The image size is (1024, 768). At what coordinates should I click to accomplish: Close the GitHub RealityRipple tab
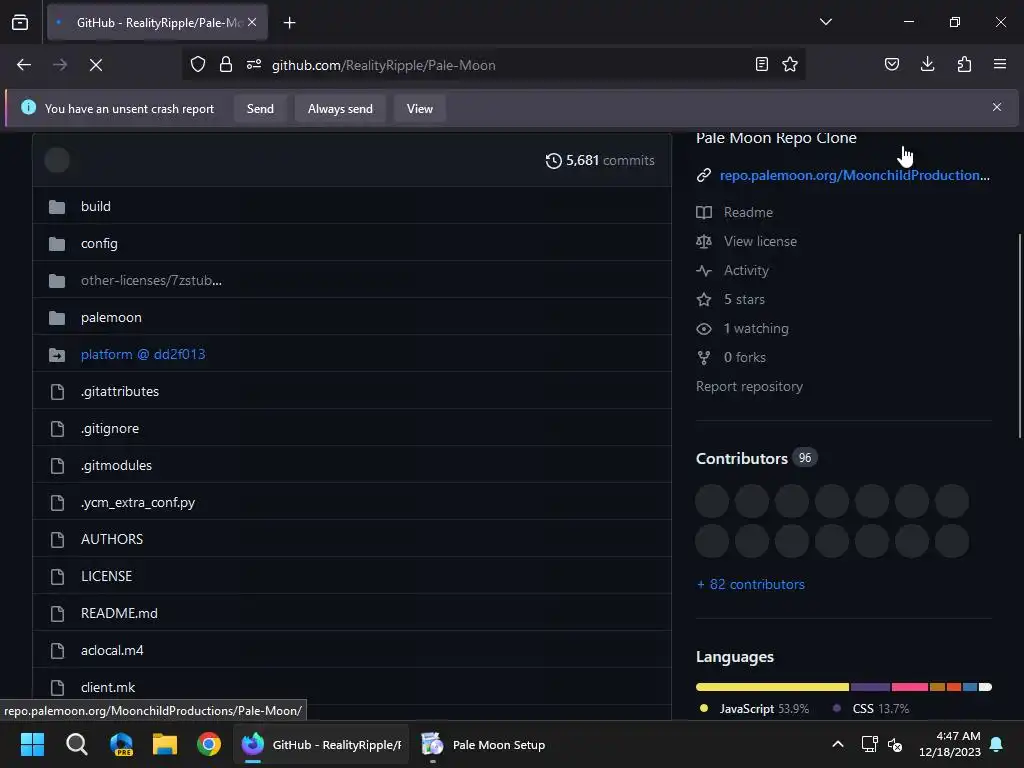(252, 22)
